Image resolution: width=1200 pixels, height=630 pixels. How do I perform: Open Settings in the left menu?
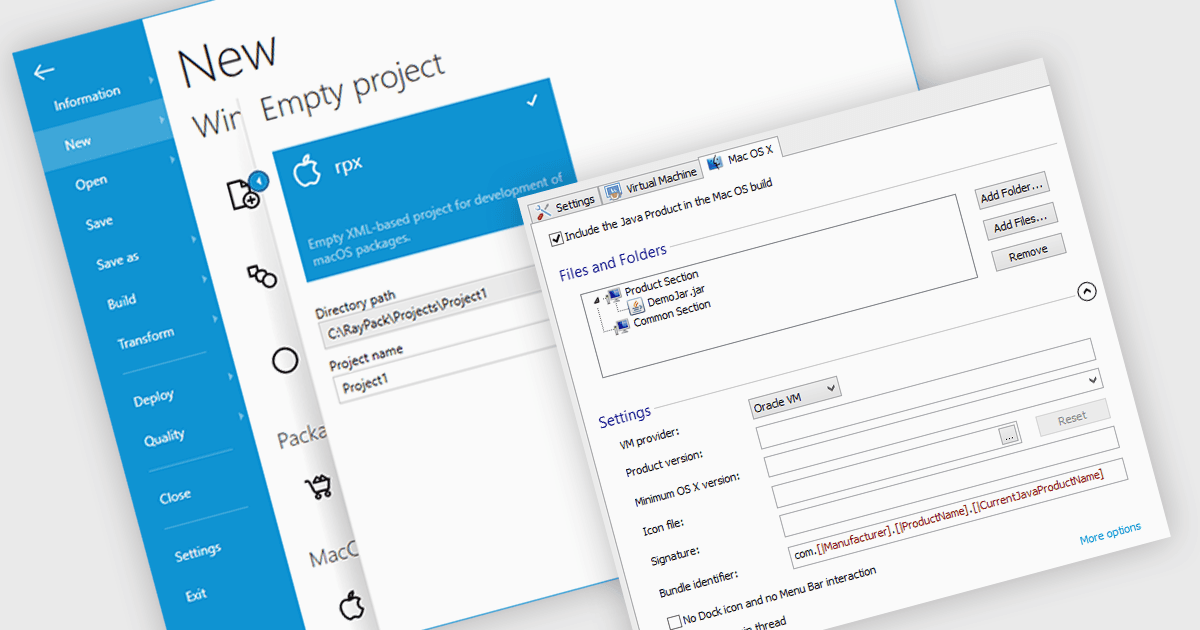[x=198, y=551]
